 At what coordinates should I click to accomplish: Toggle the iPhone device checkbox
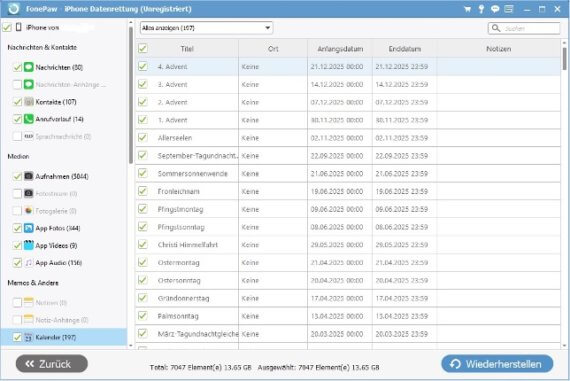(7, 27)
